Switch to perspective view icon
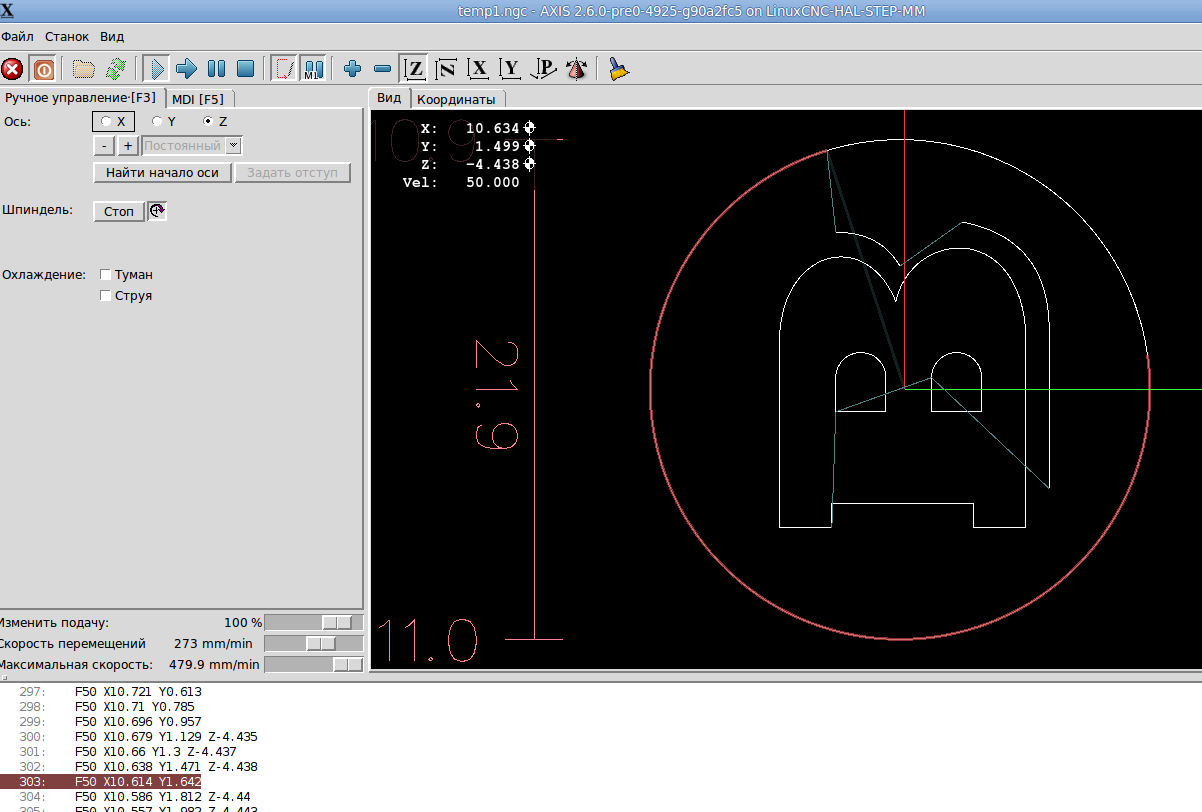 pyautogui.click(x=545, y=69)
